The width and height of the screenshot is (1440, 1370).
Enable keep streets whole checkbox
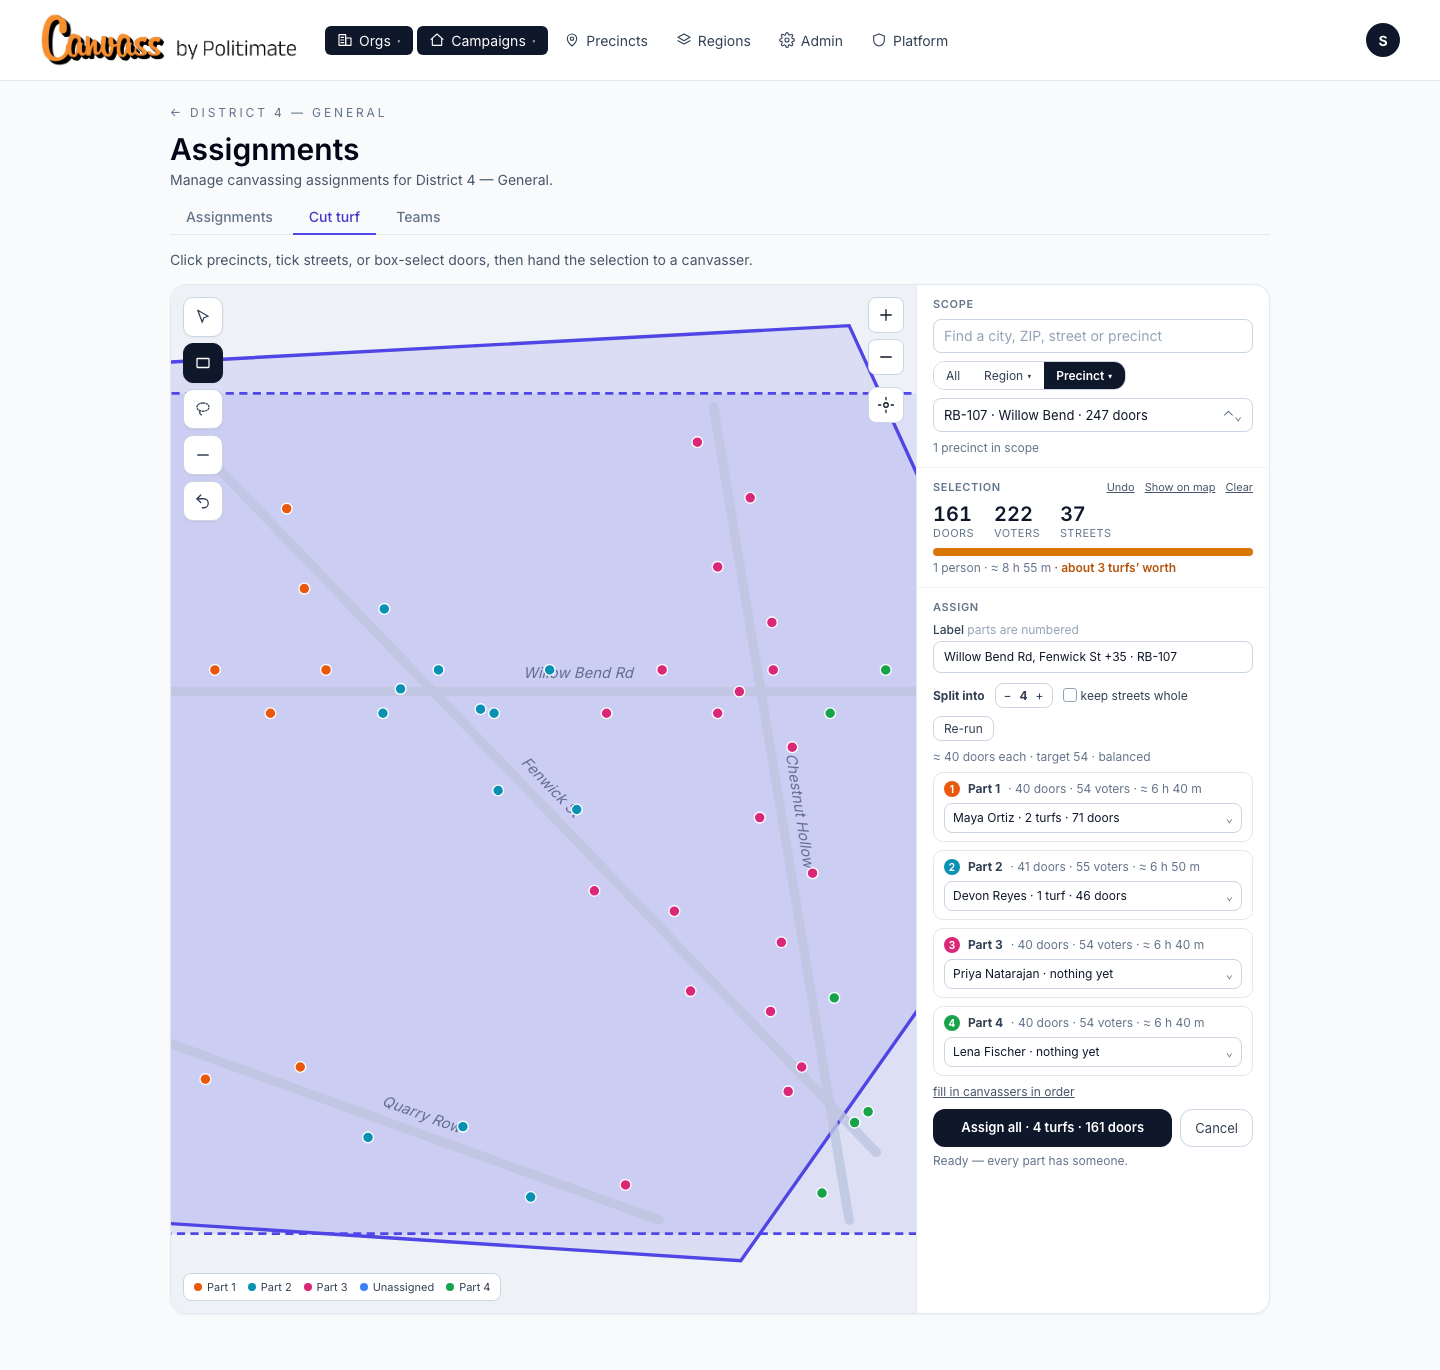click(1070, 695)
